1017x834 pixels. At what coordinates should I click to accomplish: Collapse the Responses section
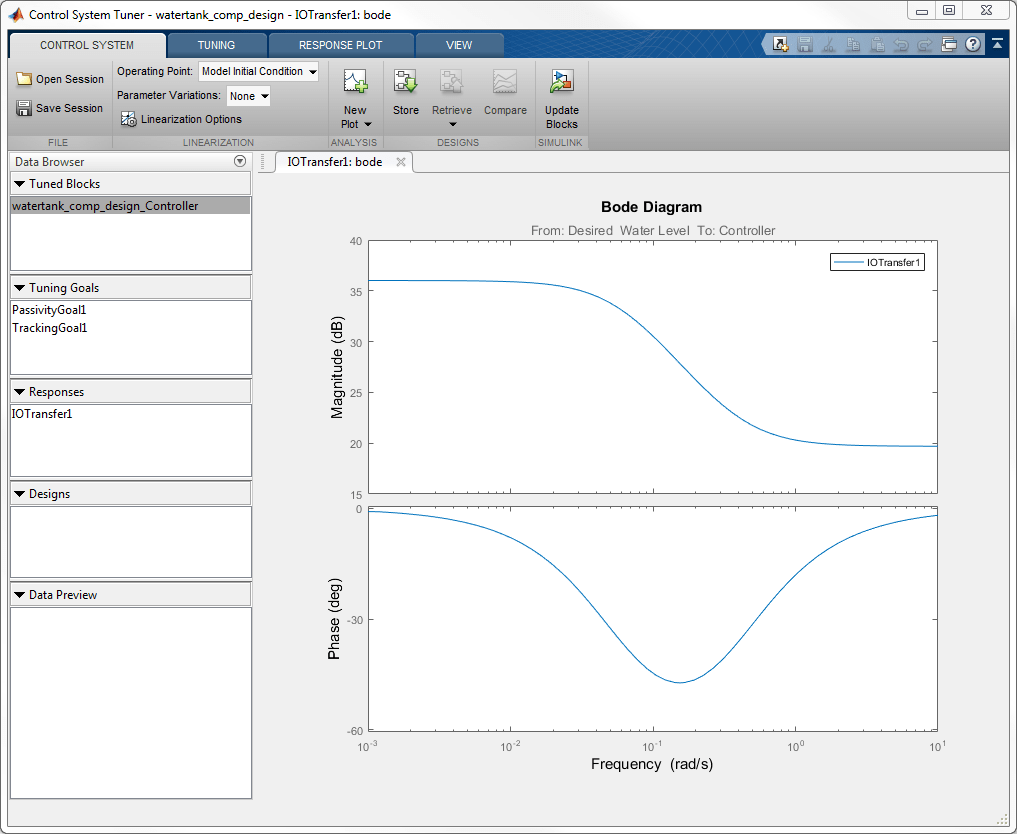19,392
